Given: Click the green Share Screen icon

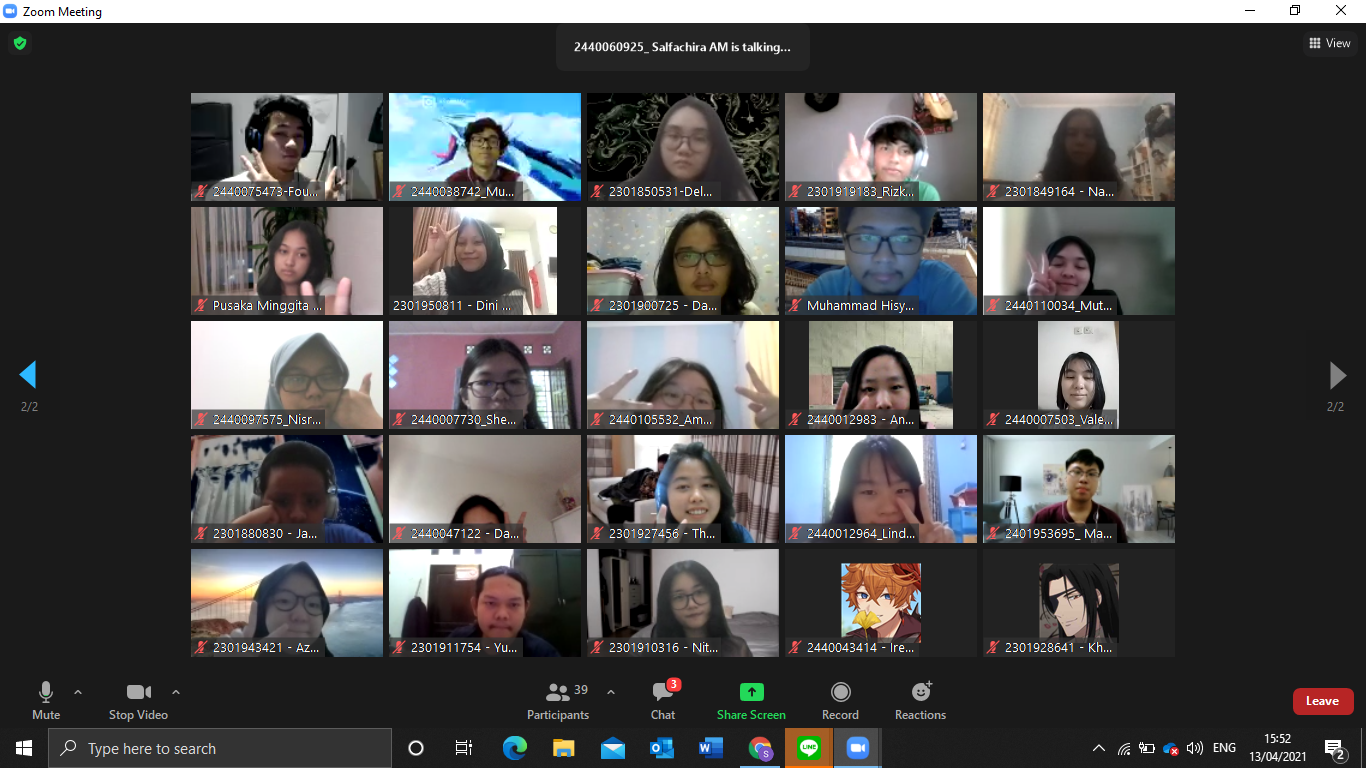Looking at the screenshot, I should [751, 692].
